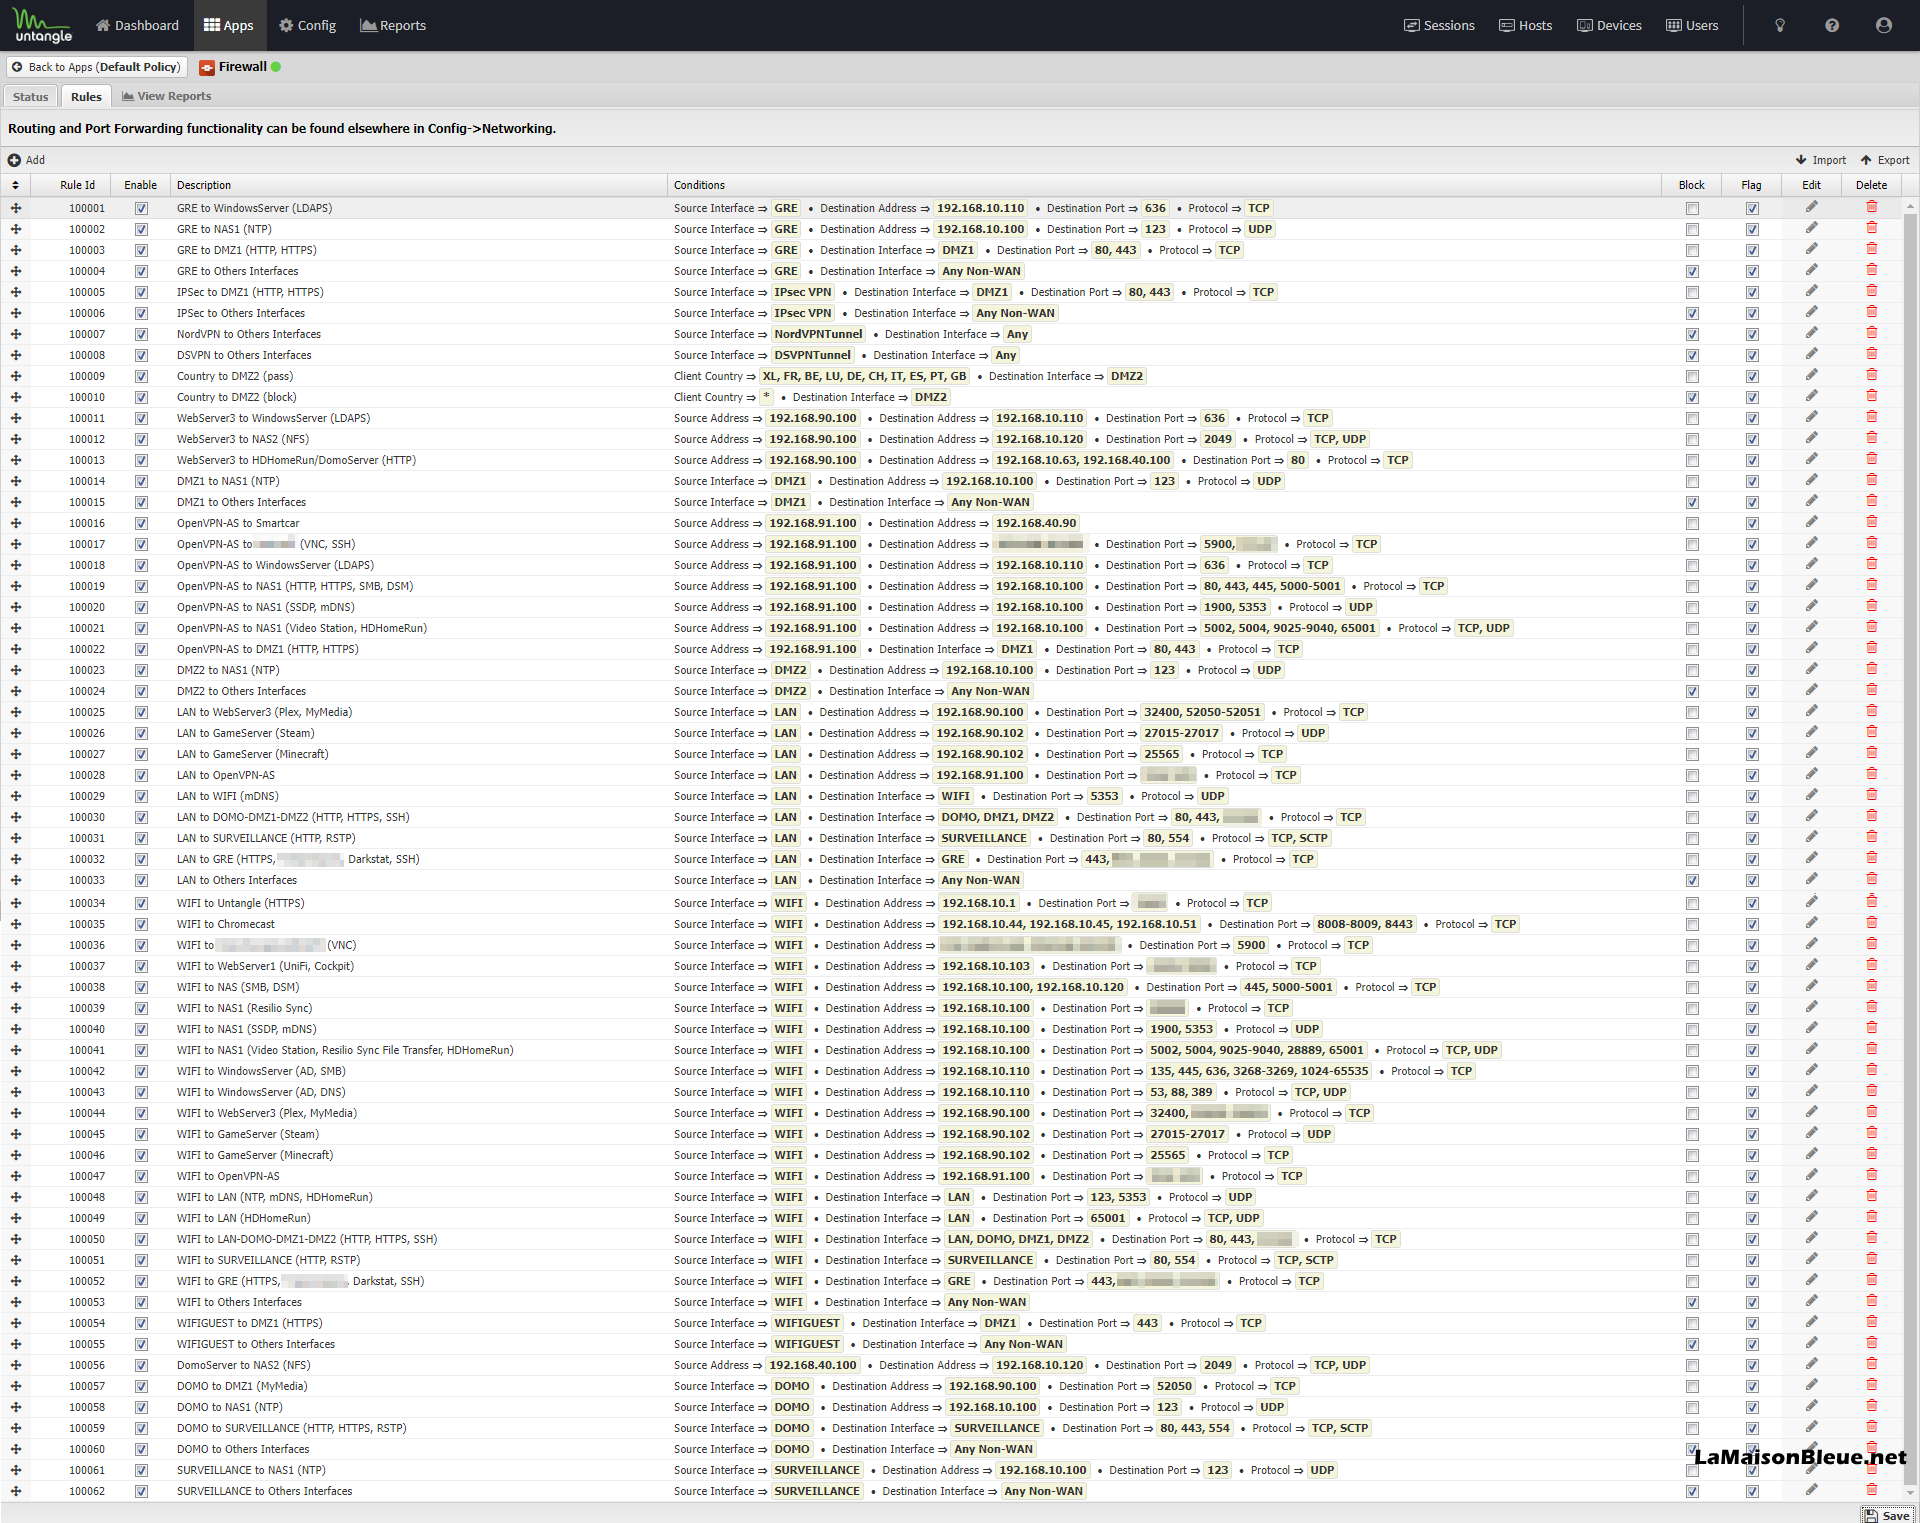Switch to the Status tab
The height and width of the screenshot is (1523, 1920).
click(30, 97)
